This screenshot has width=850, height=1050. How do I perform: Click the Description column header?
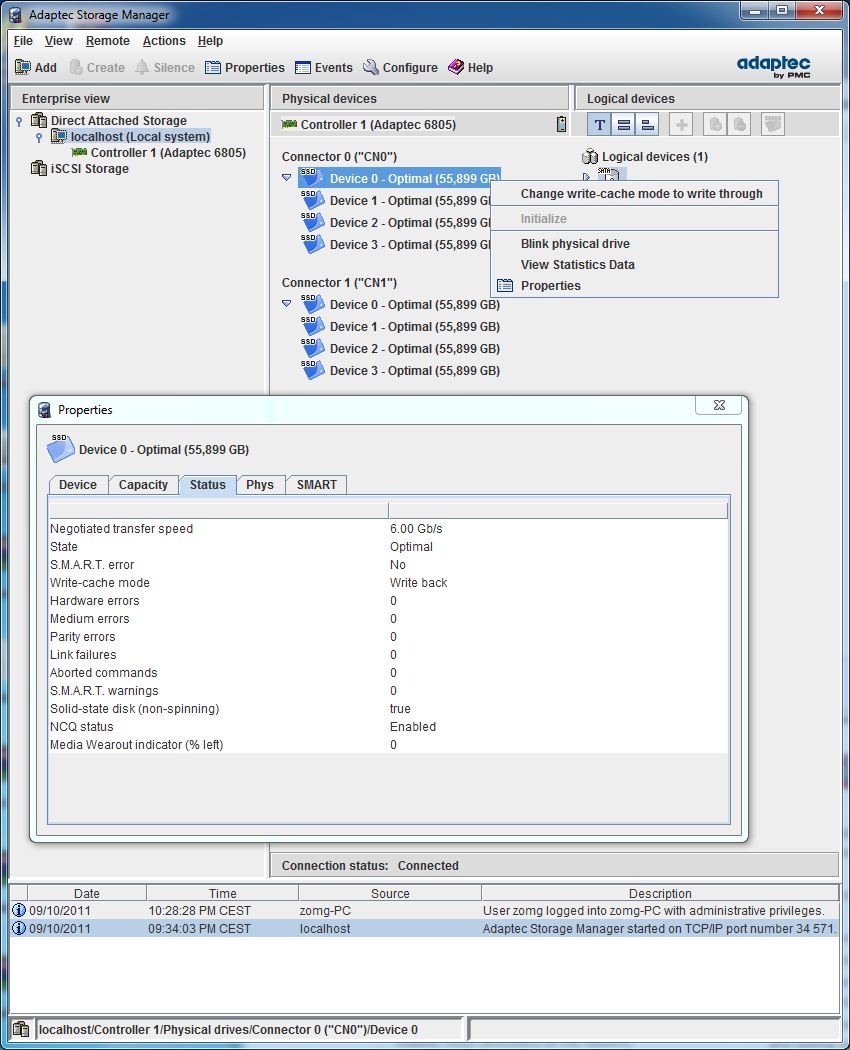(660, 893)
